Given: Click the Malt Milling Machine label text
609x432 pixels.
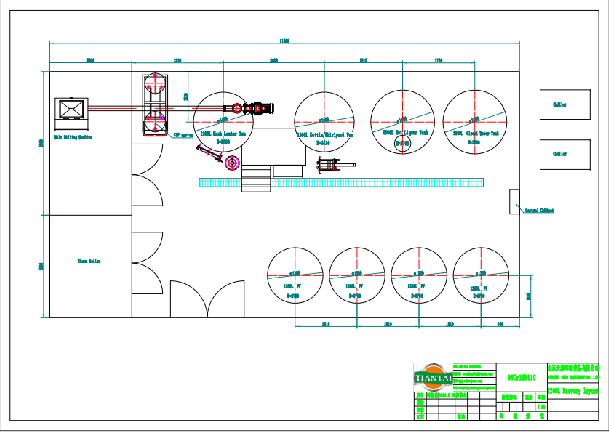Looking at the screenshot, I should (x=73, y=137).
